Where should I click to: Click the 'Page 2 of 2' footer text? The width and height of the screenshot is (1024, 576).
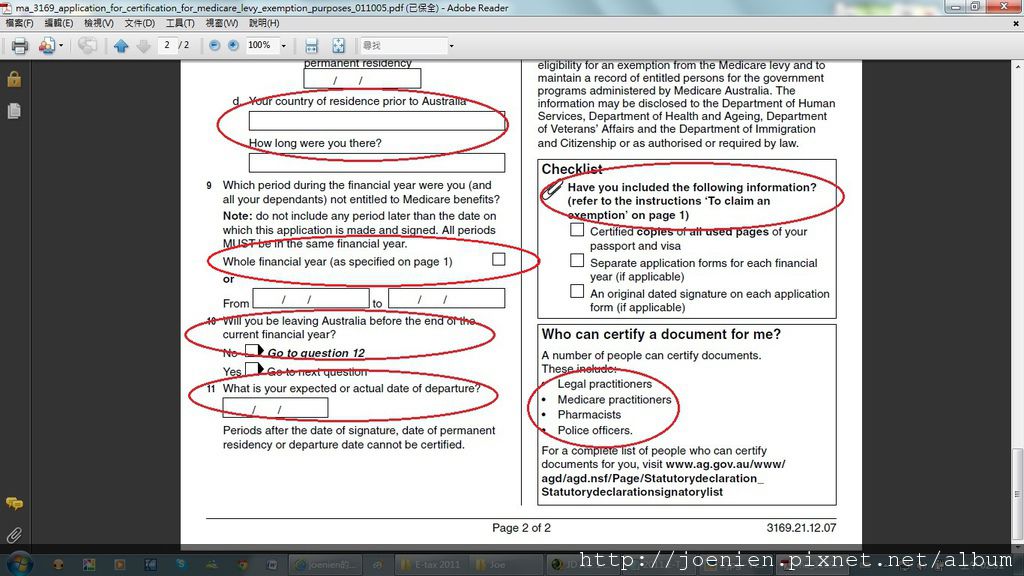click(521, 528)
